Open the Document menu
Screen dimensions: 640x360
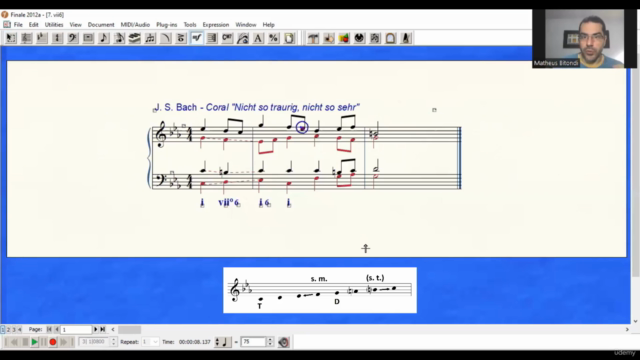coord(101,24)
